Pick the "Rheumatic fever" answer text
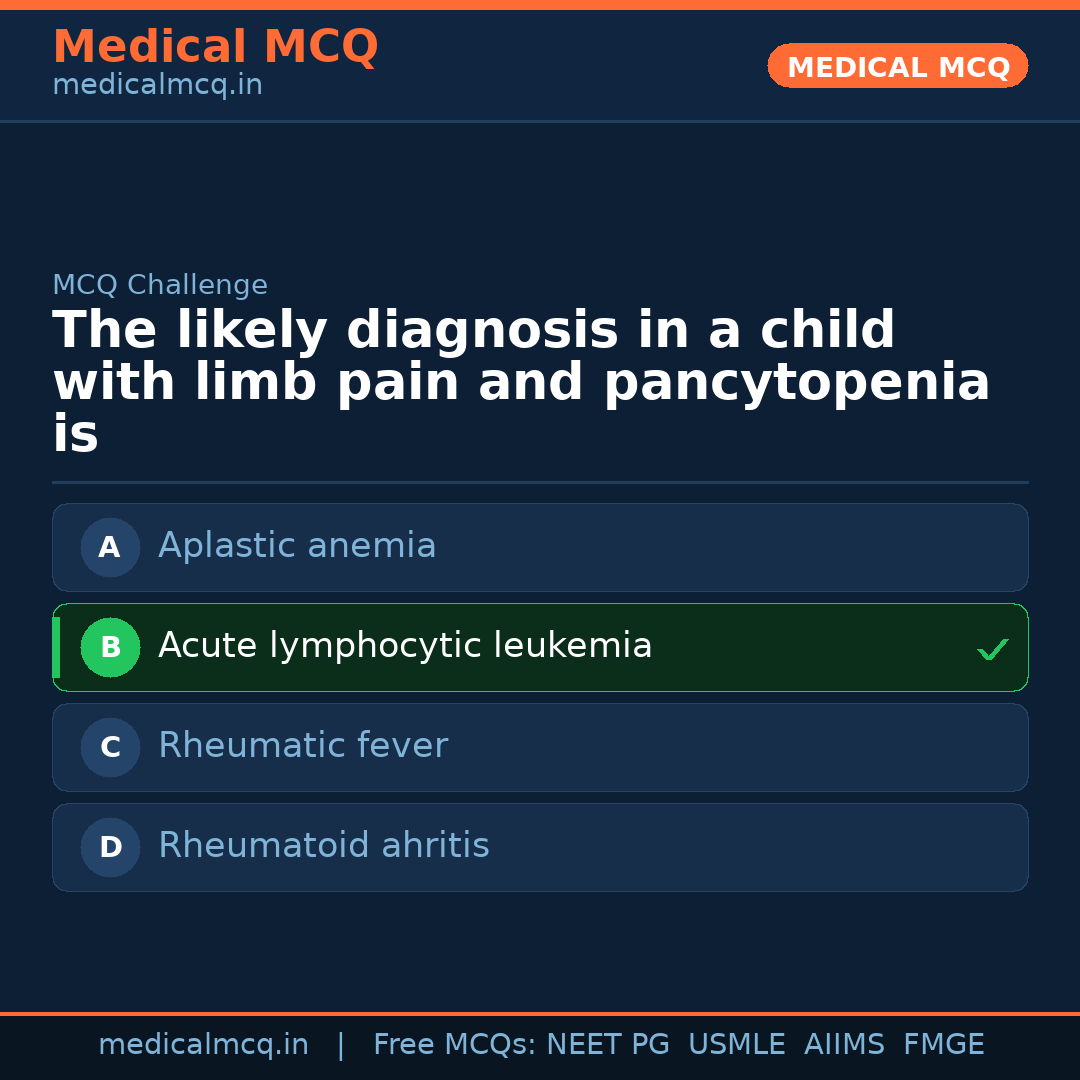Screen dimensions: 1080x1080 (303, 746)
